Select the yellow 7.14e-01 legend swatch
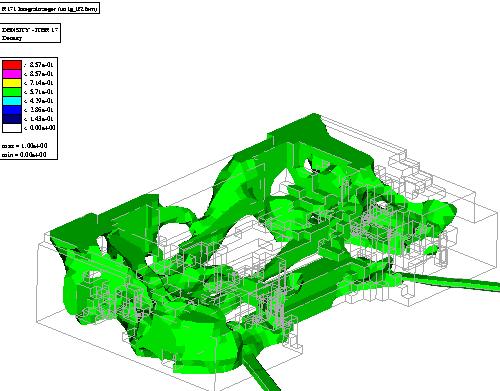 click(x=12, y=83)
